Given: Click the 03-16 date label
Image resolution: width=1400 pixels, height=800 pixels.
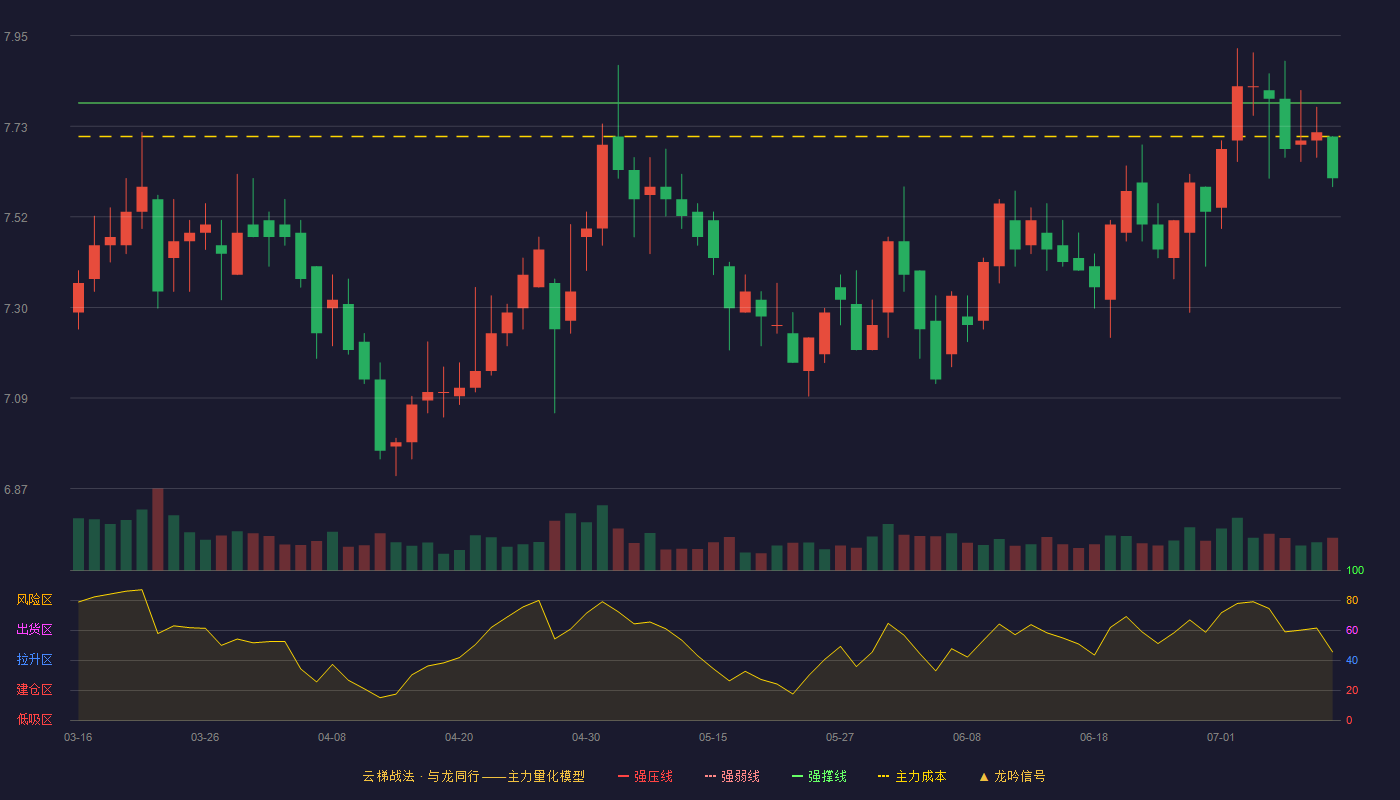Looking at the screenshot, I should pyautogui.click(x=78, y=737).
